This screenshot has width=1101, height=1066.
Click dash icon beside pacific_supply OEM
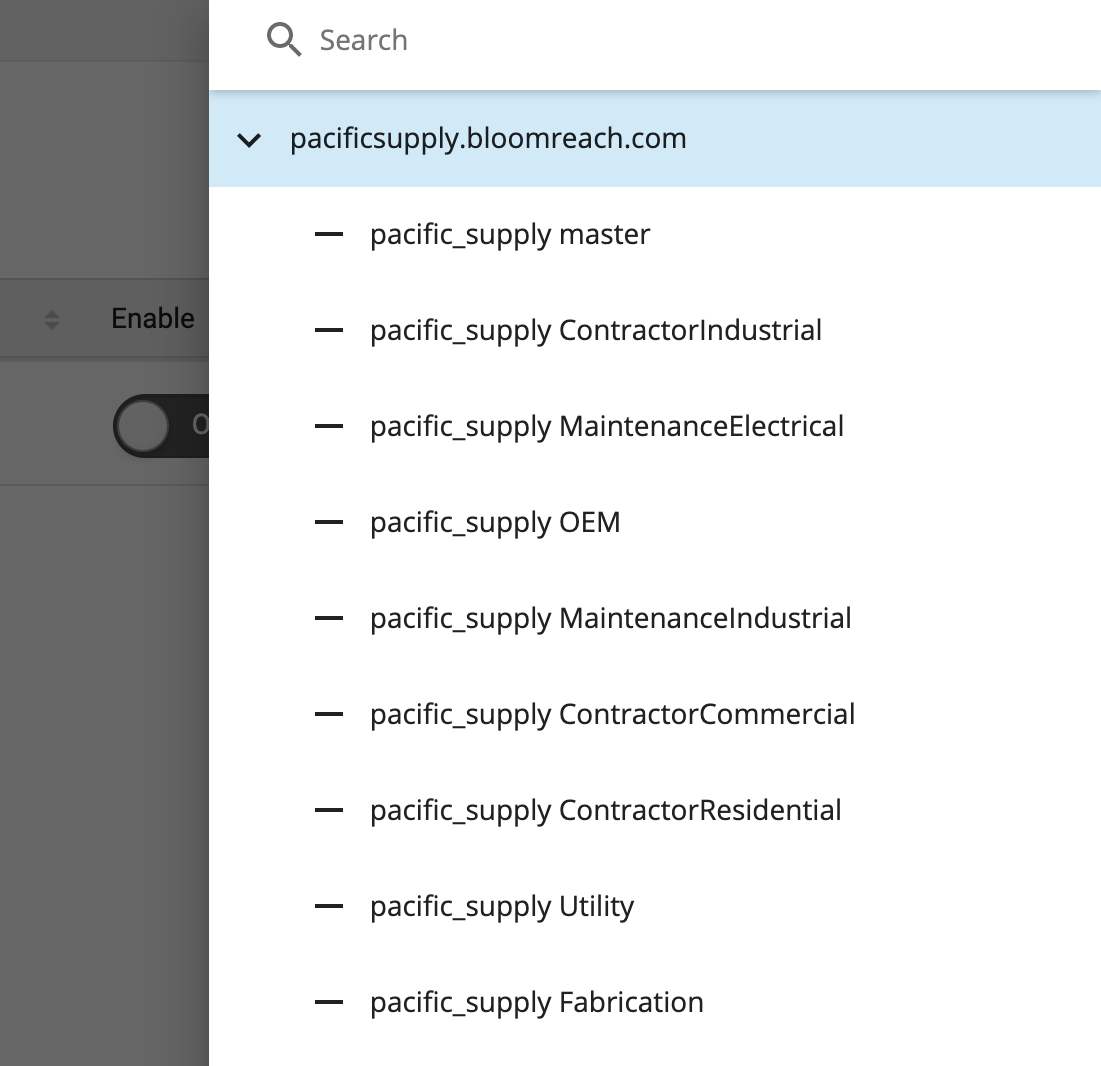click(x=329, y=522)
